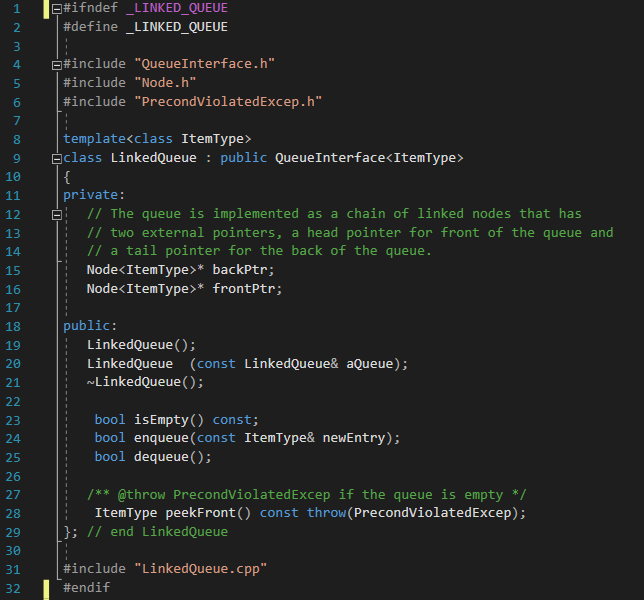Click the opening brace on line 10
This screenshot has height=600, width=644.
67,177
